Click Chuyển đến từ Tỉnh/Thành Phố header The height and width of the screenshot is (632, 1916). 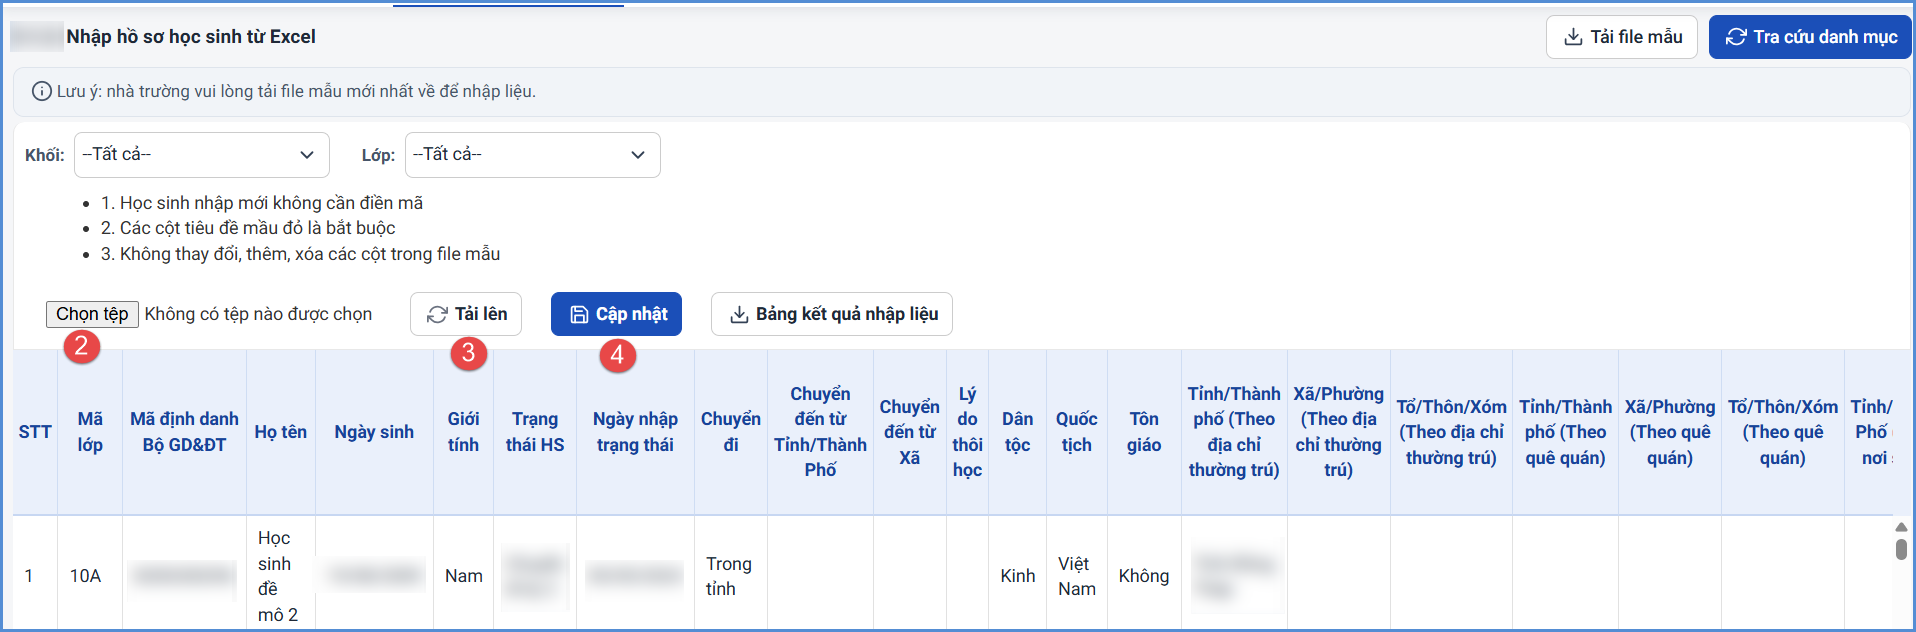coord(820,432)
